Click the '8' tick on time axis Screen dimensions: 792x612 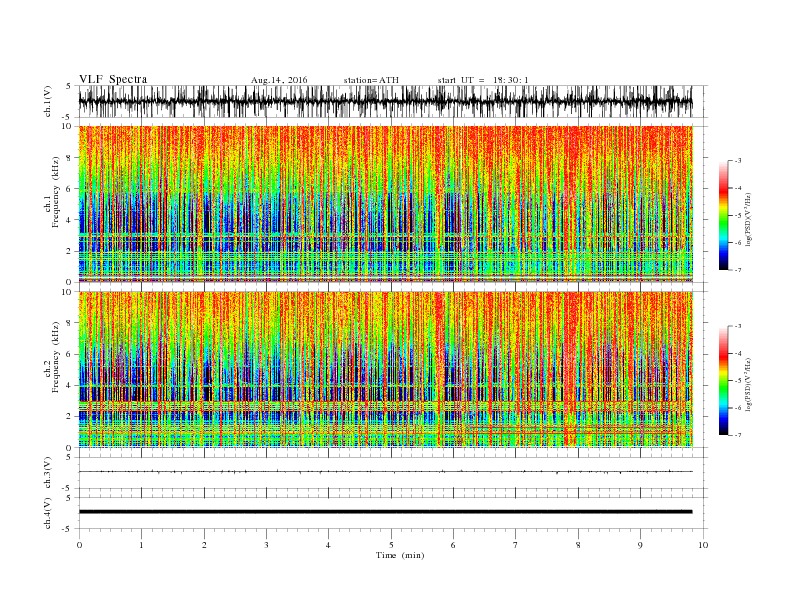click(578, 545)
